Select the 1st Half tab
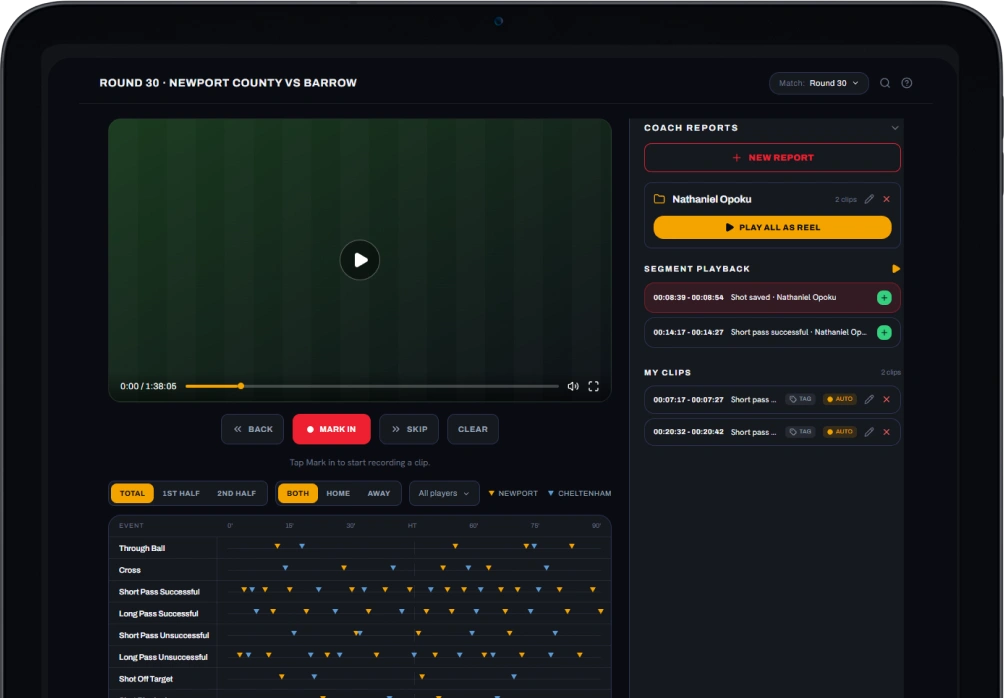 (x=181, y=493)
